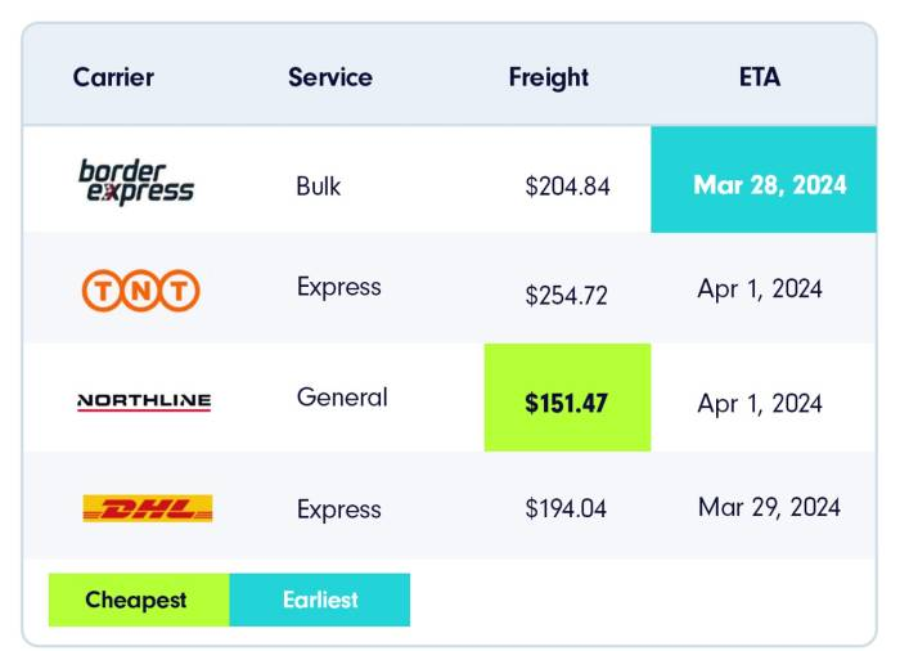Click the Mar 29, 2024 ETA for DHL

(769, 507)
